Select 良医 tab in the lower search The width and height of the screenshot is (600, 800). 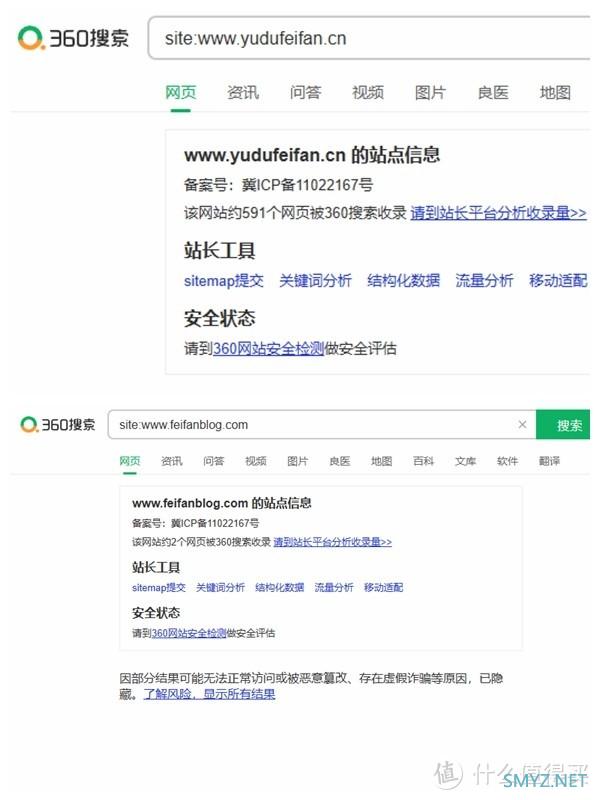[340, 461]
